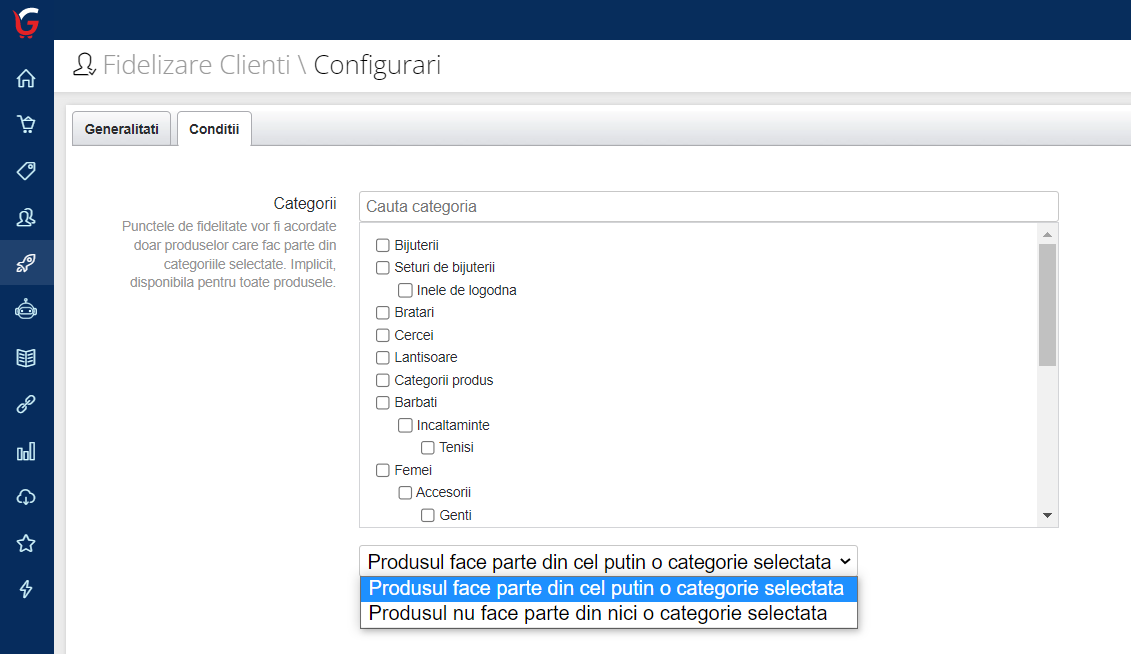Open the customers people icon

[26, 217]
